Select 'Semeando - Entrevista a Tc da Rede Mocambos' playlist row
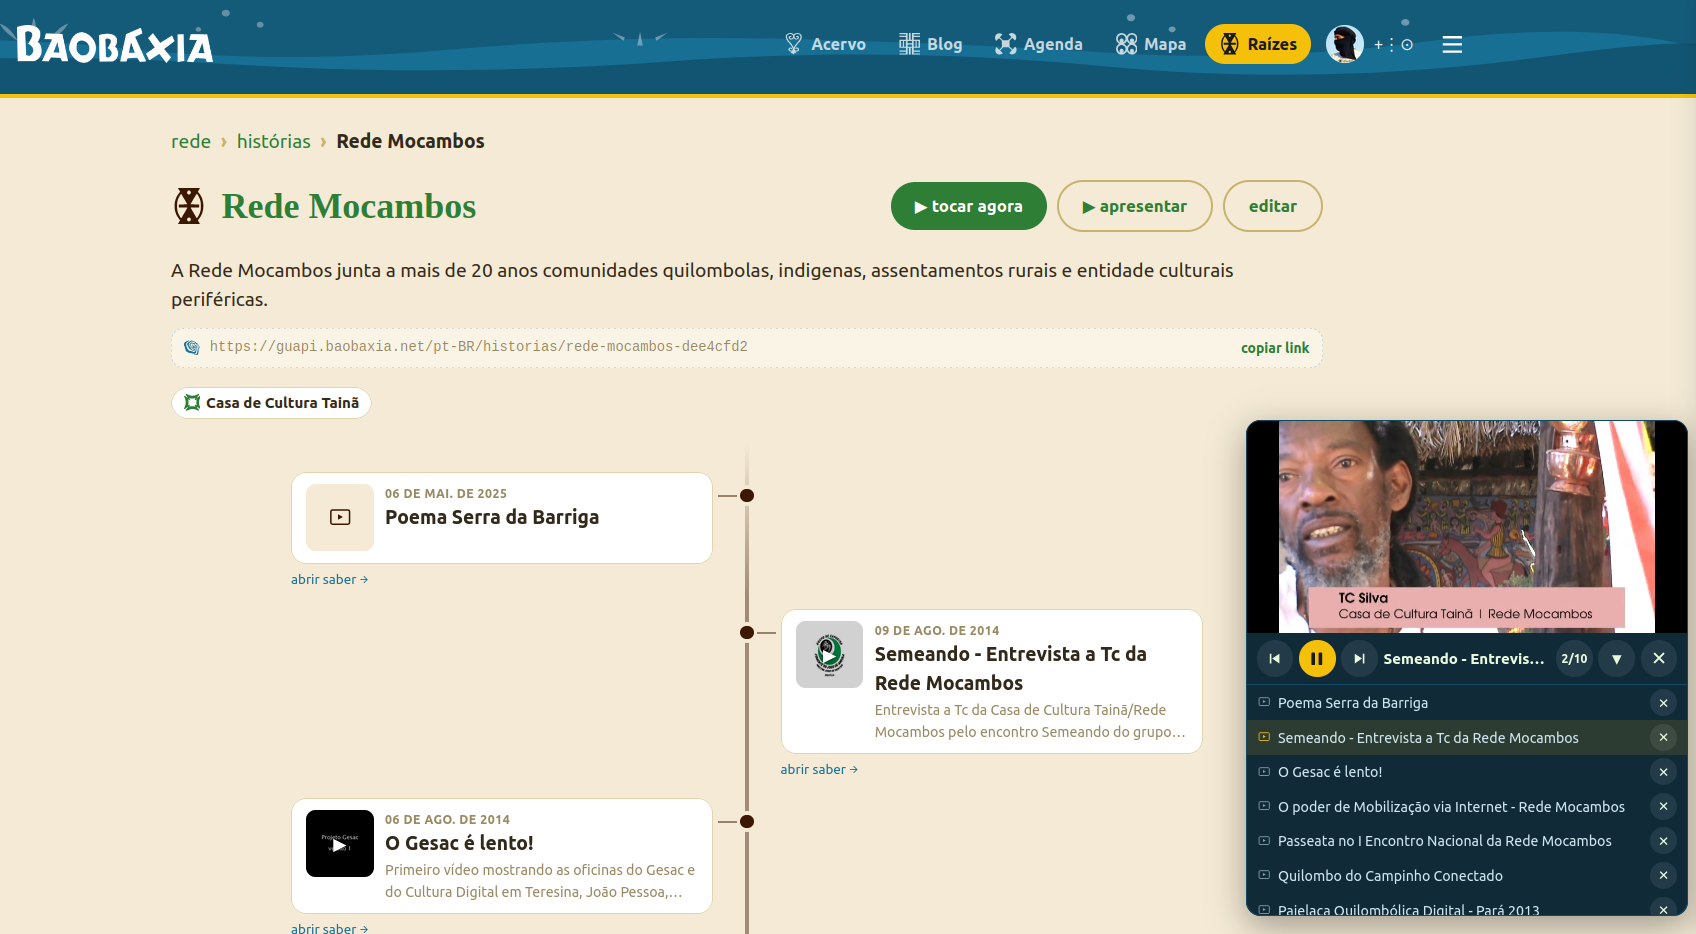Image resolution: width=1696 pixels, height=934 pixels. click(1448, 738)
